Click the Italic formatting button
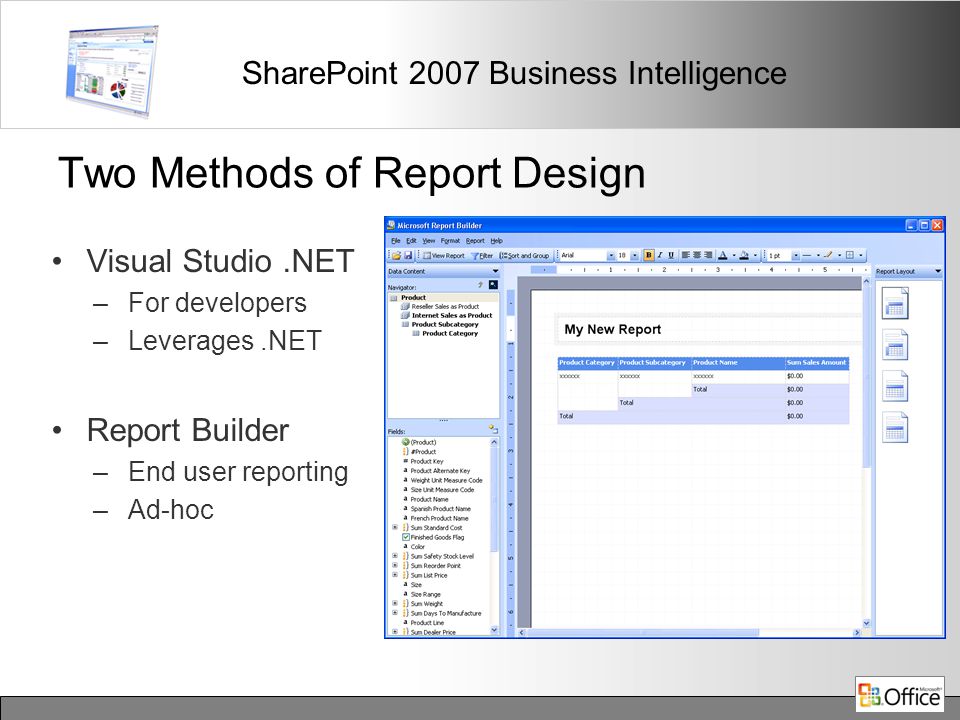Viewport: 960px width, 720px height. [x=660, y=255]
